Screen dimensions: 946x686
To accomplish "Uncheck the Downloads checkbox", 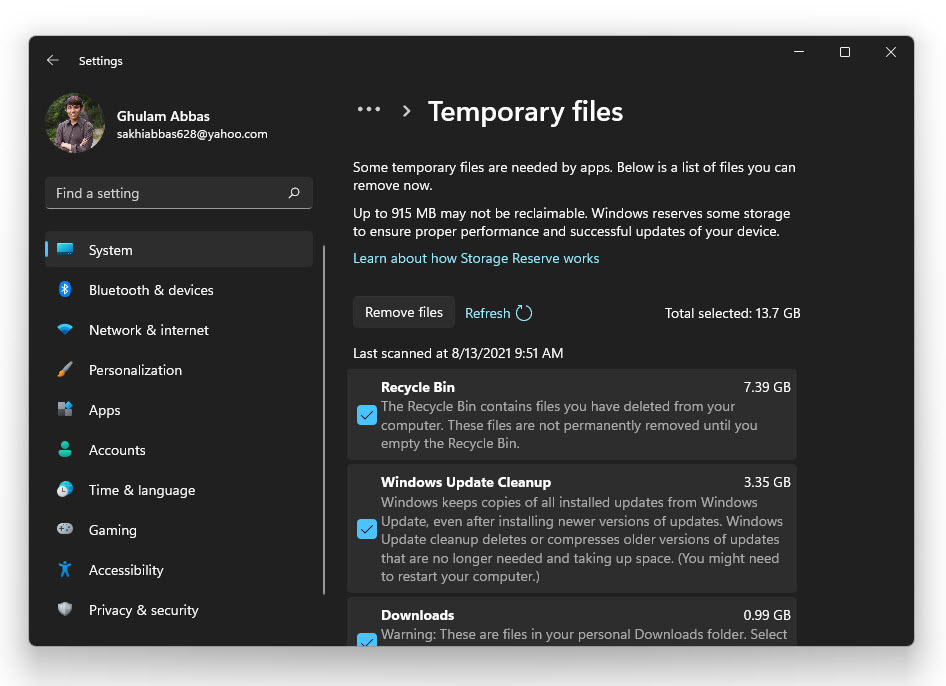I will (367, 639).
